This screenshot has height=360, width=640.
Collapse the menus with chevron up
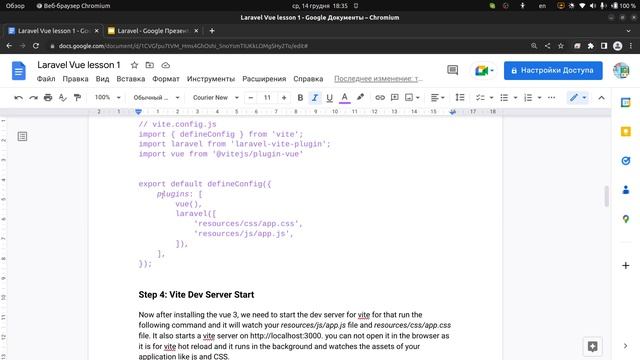pos(601,98)
